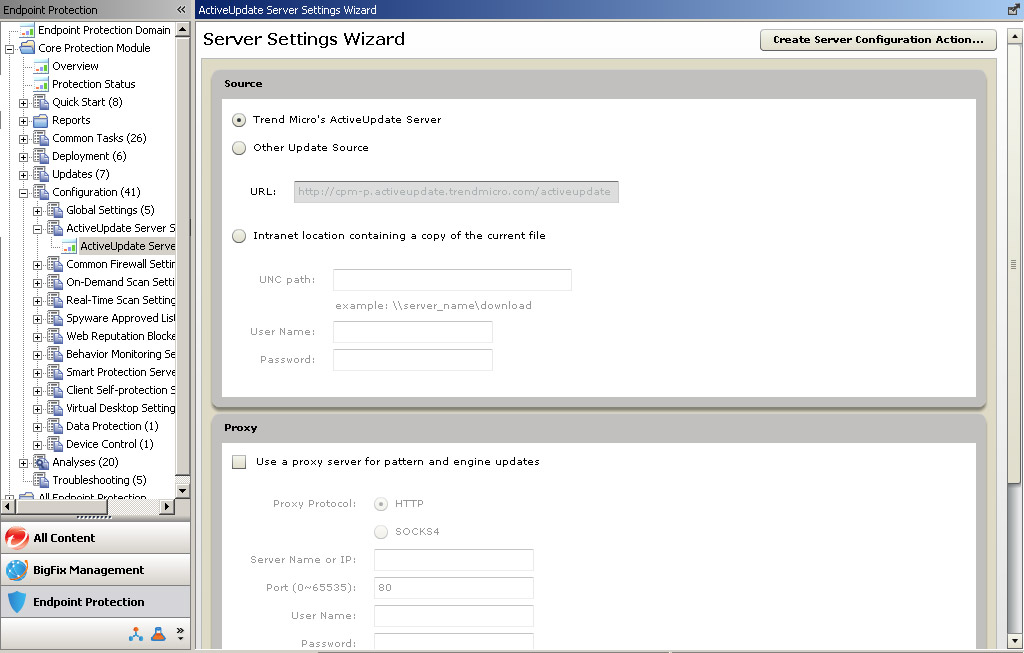
Task: Choose the SOCKS4 proxy protocol
Action: [380, 532]
